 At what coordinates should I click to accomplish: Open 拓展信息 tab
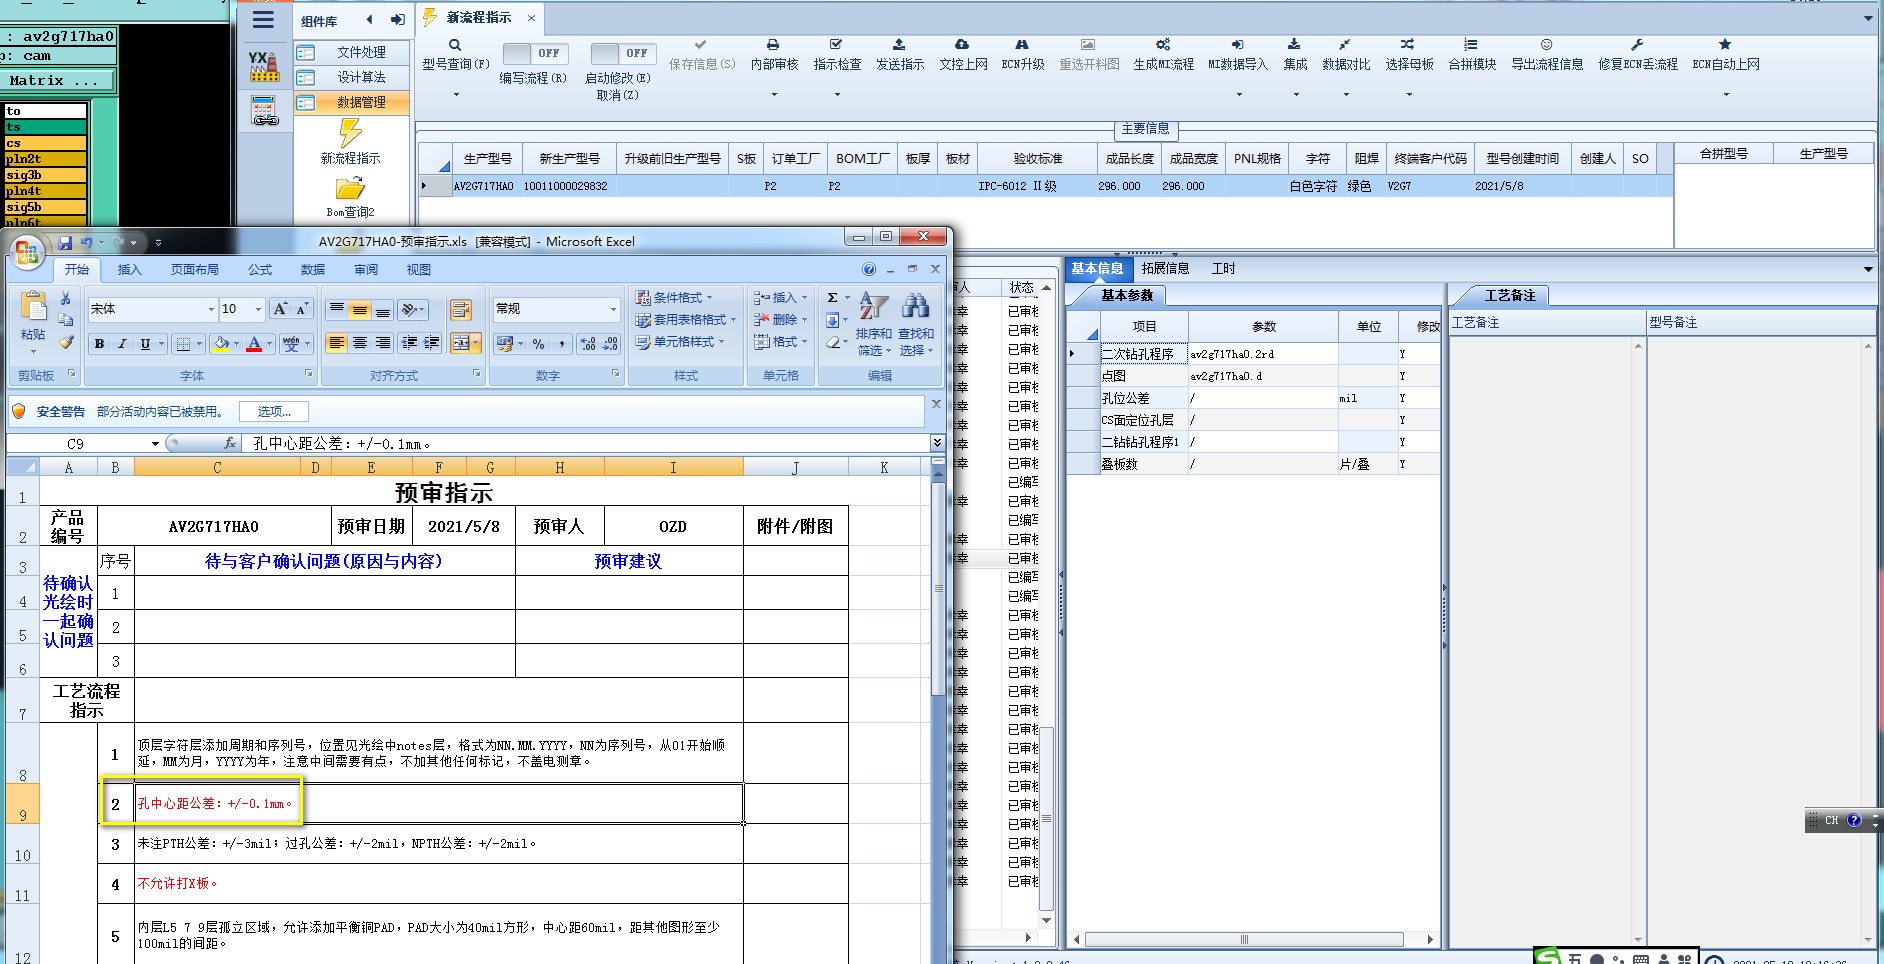pyautogui.click(x=1165, y=269)
